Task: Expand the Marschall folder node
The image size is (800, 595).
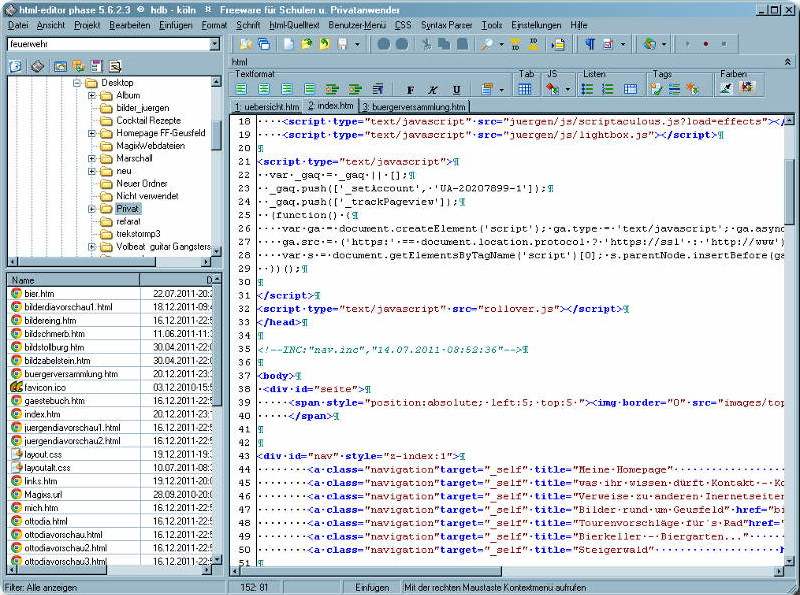Action: click(92, 158)
